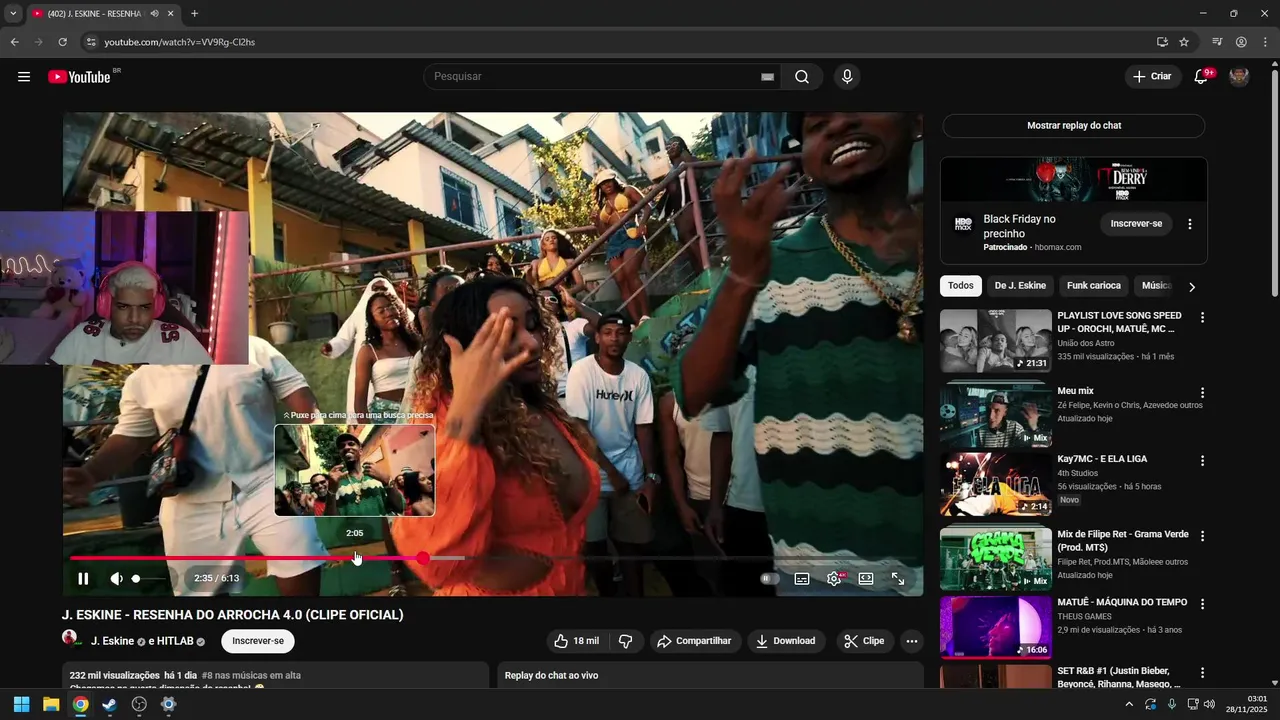Reload the page

tap(62, 42)
